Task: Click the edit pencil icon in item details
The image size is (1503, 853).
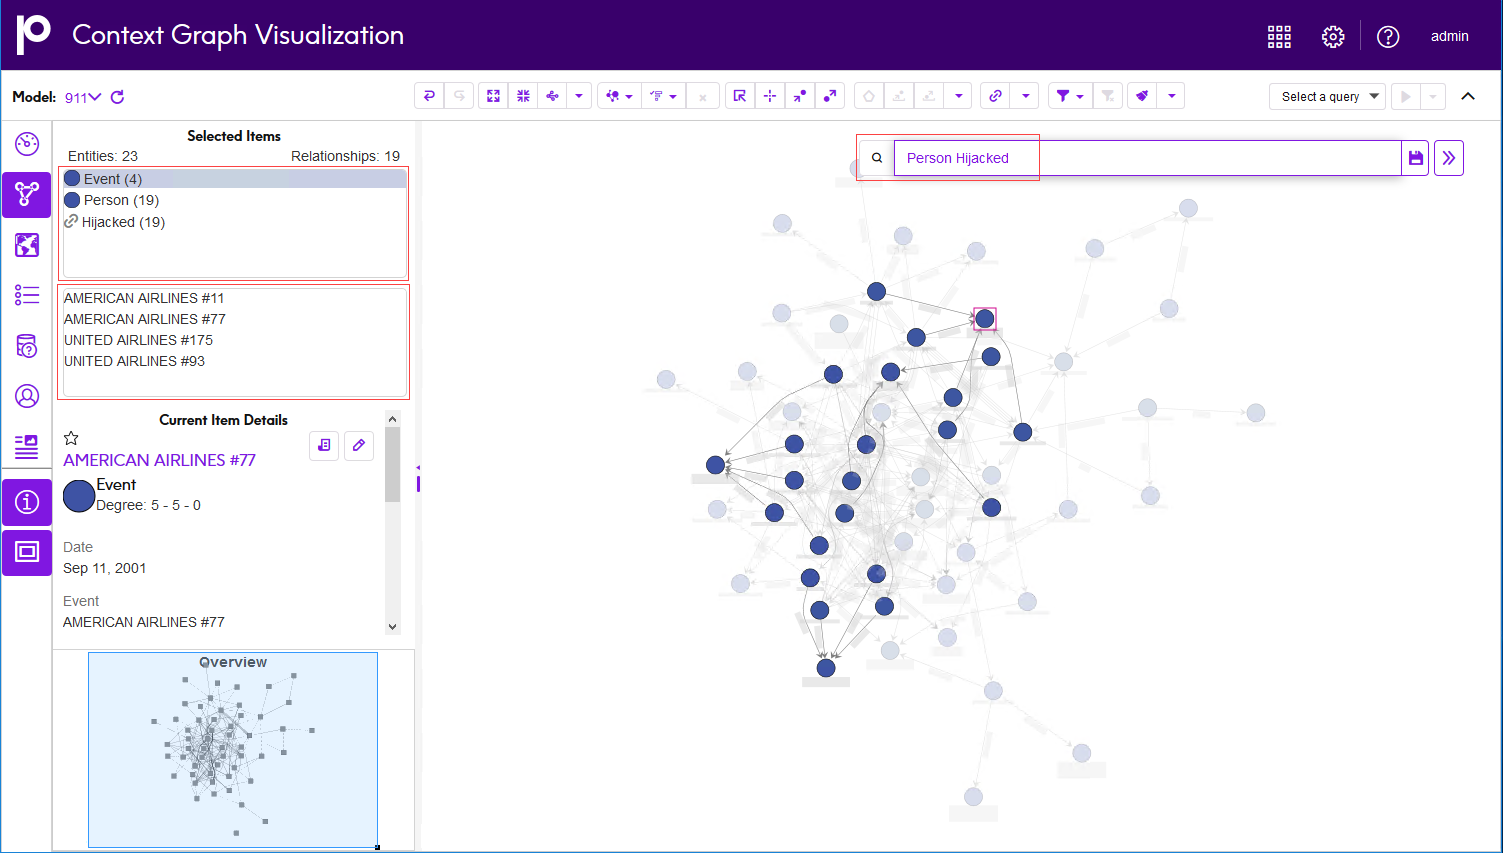Action: coord(359,446)
